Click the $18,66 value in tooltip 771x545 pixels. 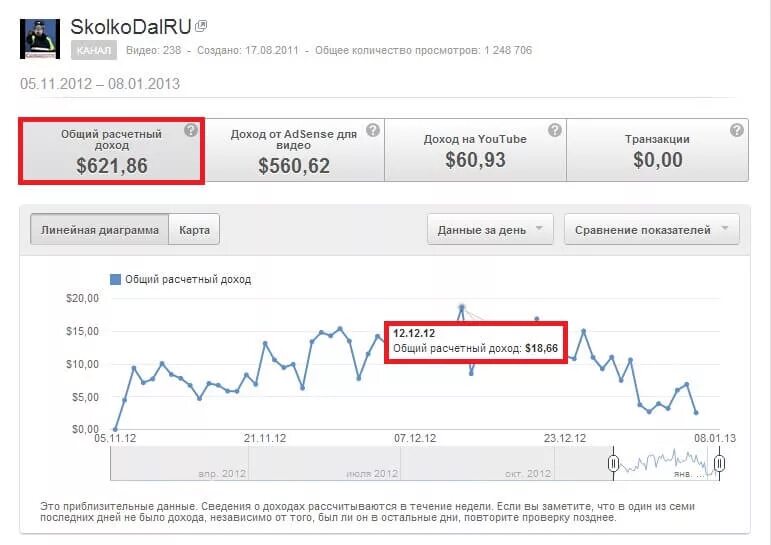(x=541, y=348)
